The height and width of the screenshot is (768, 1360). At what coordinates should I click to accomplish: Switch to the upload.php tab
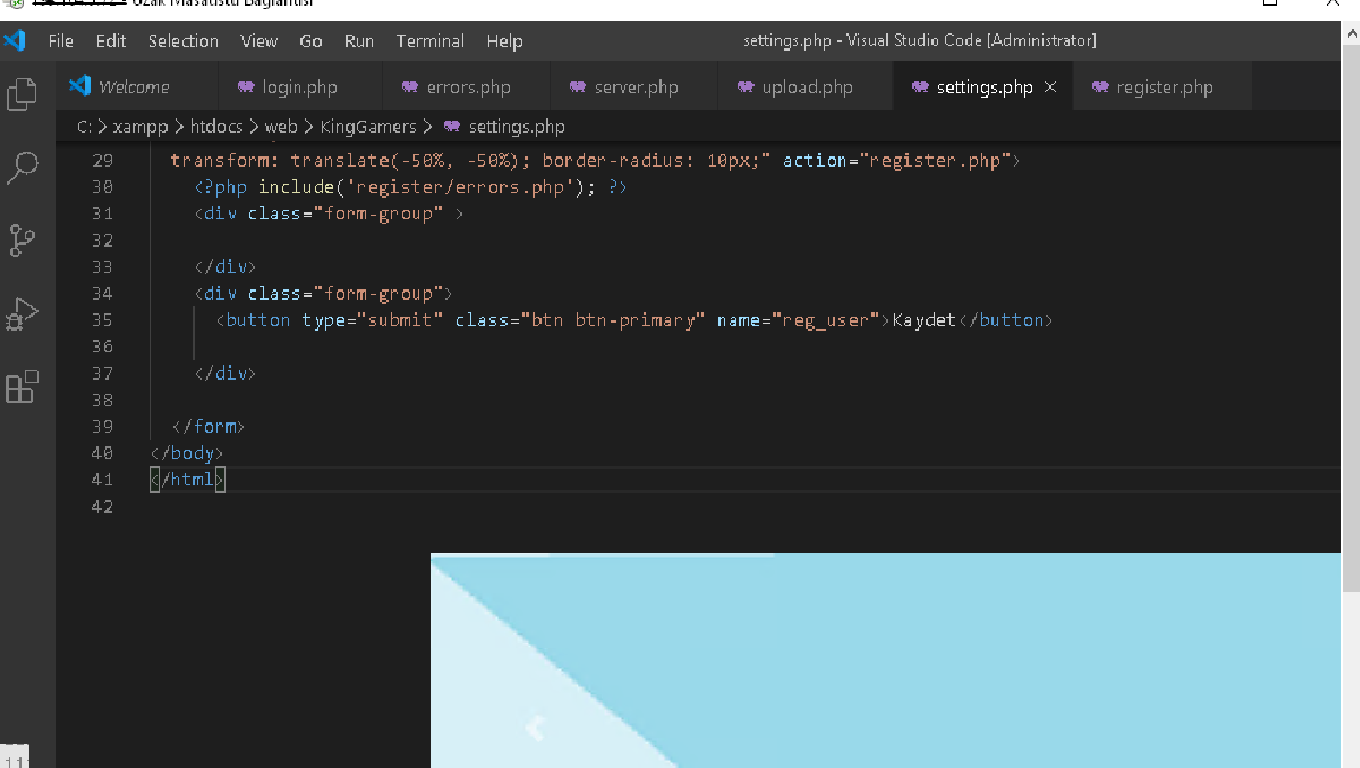(806, 87)
